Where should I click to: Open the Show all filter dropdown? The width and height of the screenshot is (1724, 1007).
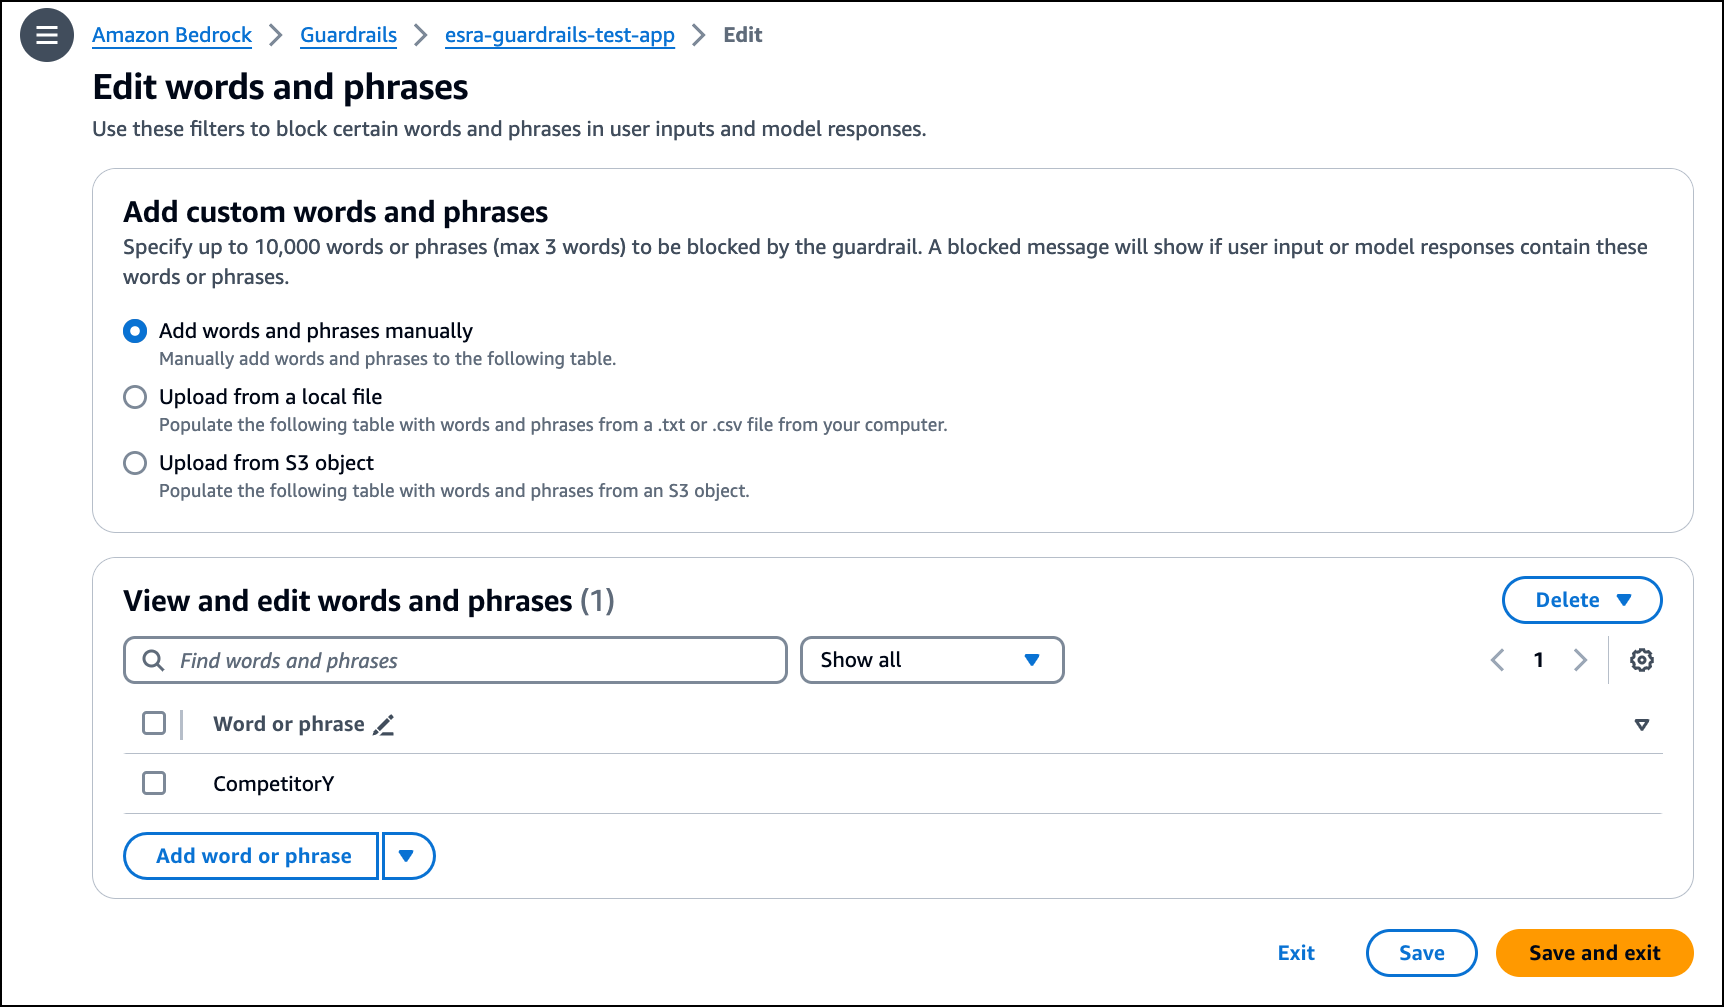[x=932, y=660]
